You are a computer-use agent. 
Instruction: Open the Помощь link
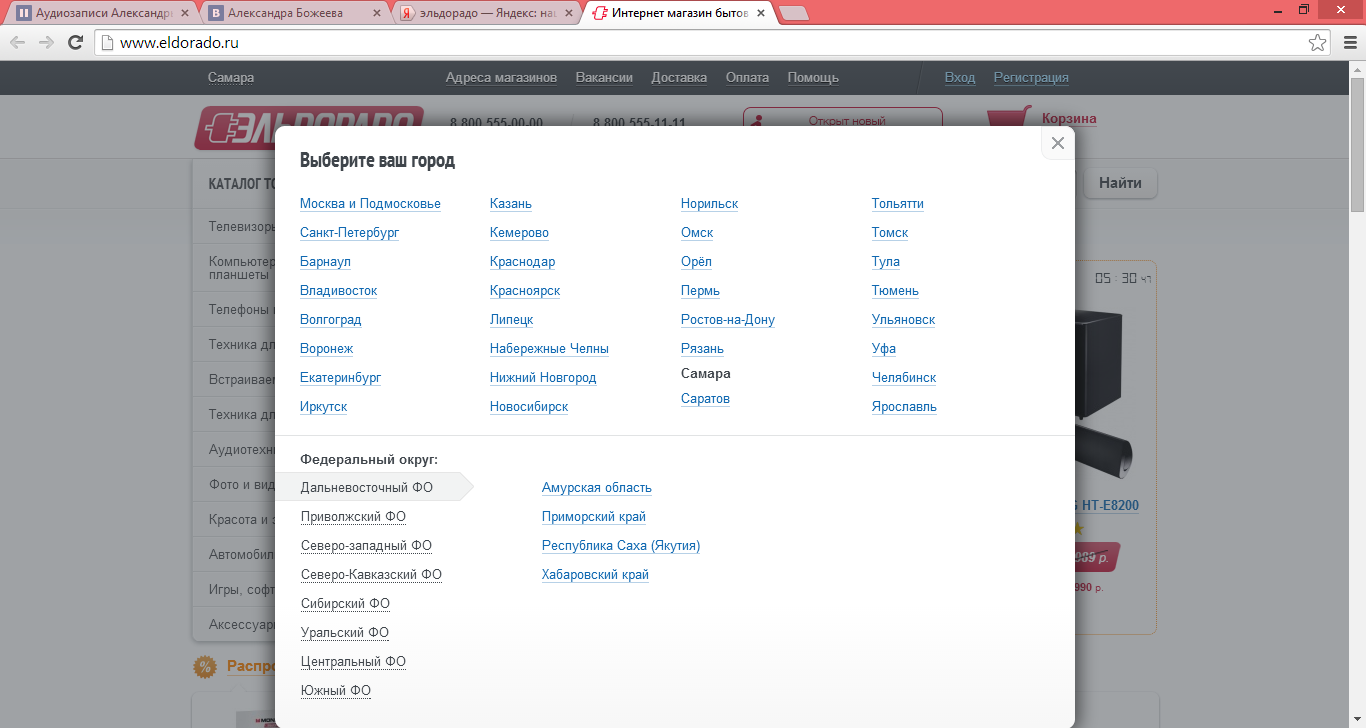(x=813, y=78)
